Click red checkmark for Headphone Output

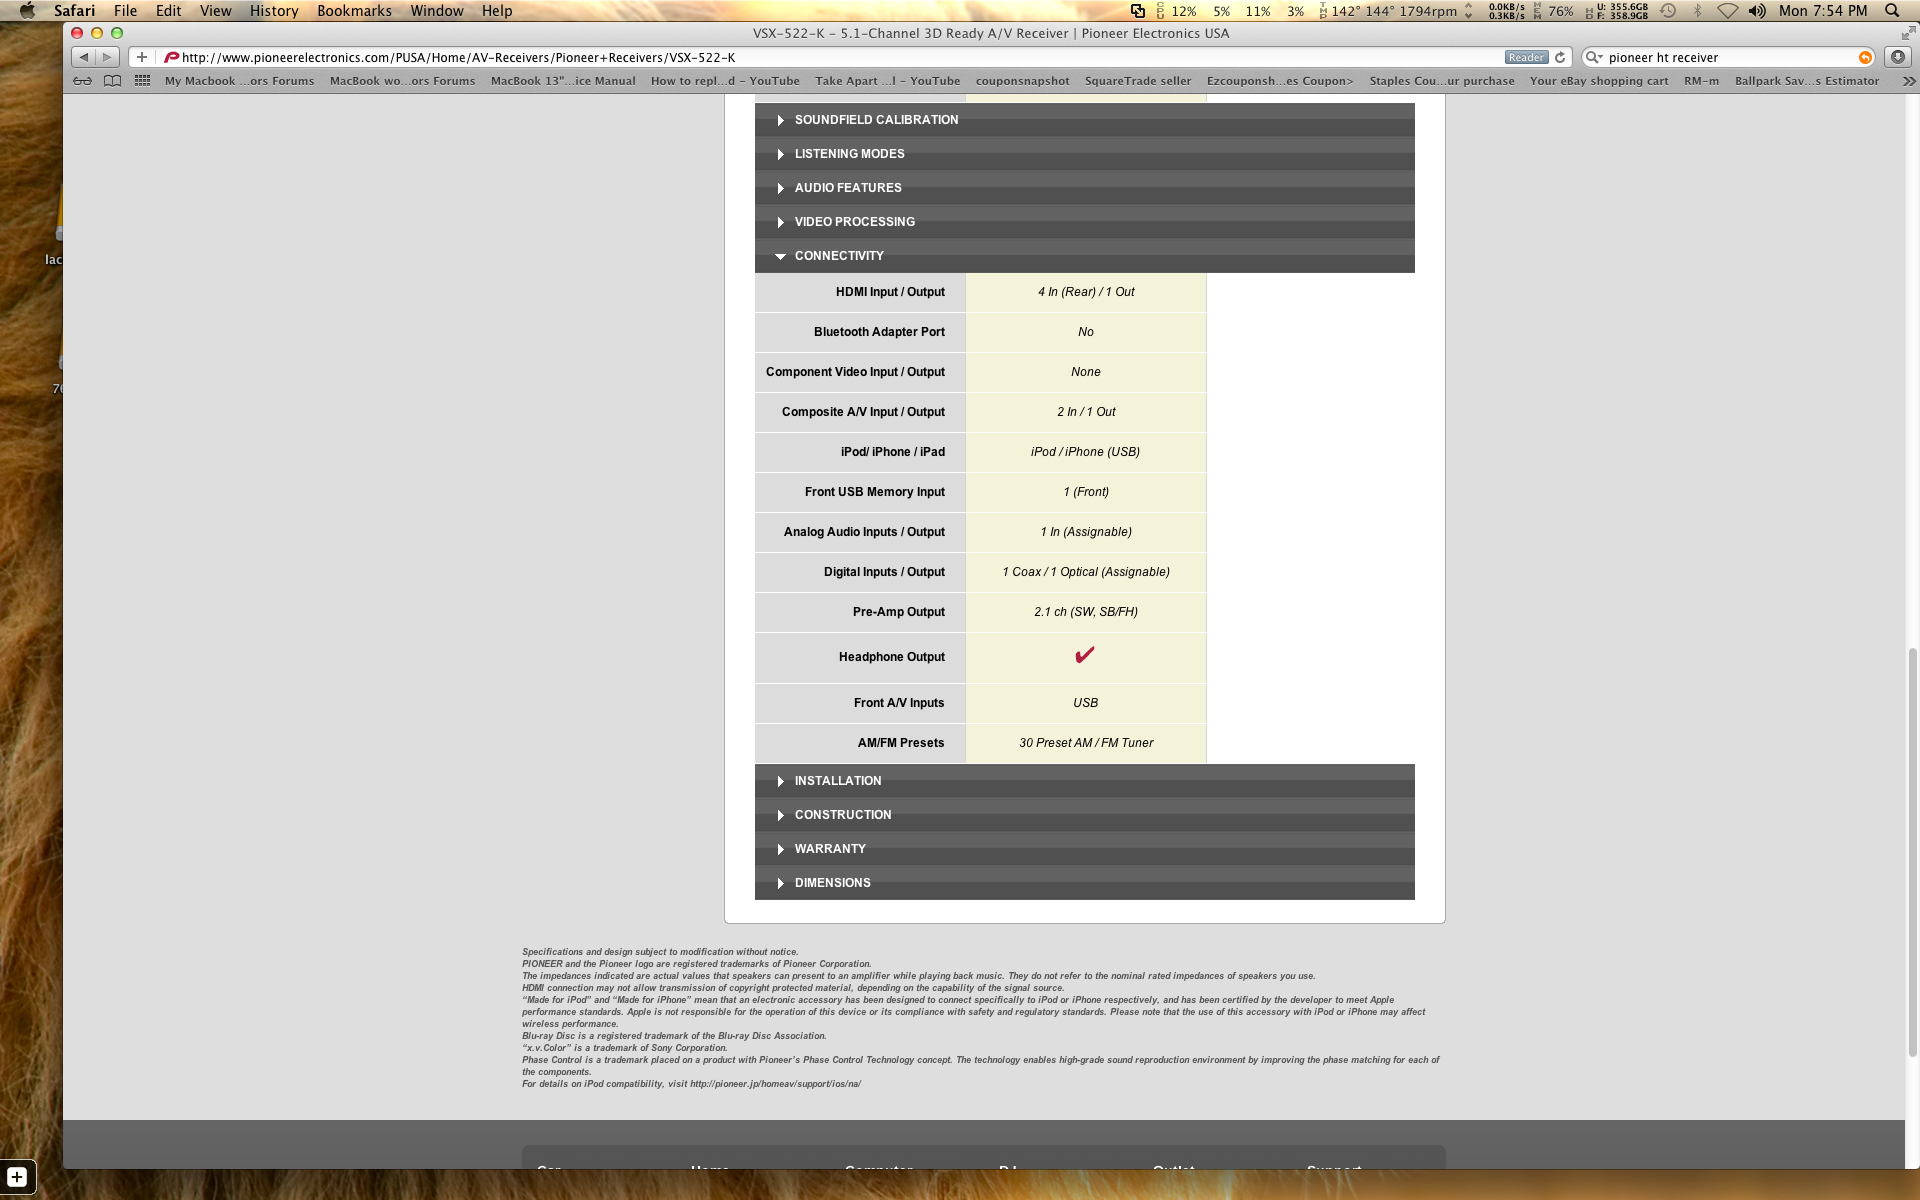[x=1085, y=656]
